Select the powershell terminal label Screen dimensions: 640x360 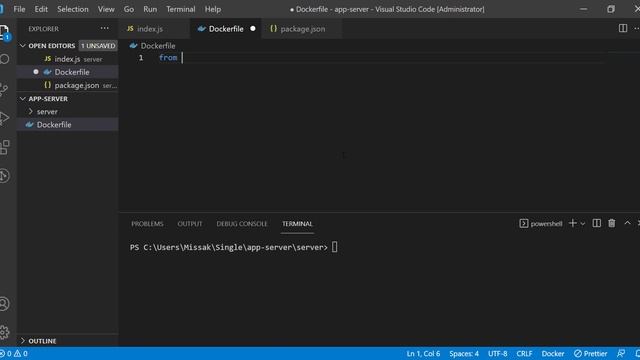click(541, 224)
